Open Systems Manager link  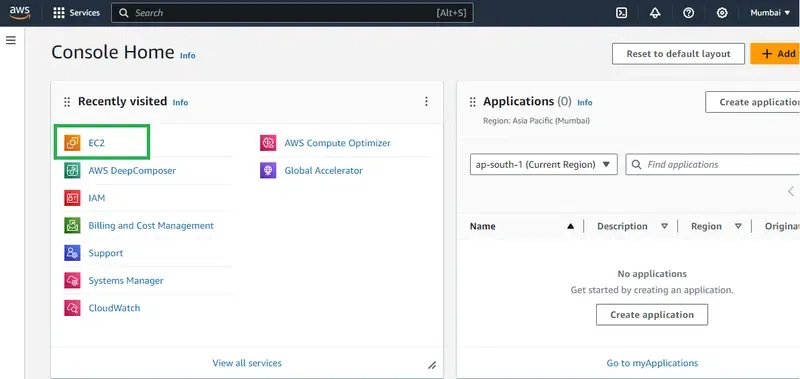(126, 281)
